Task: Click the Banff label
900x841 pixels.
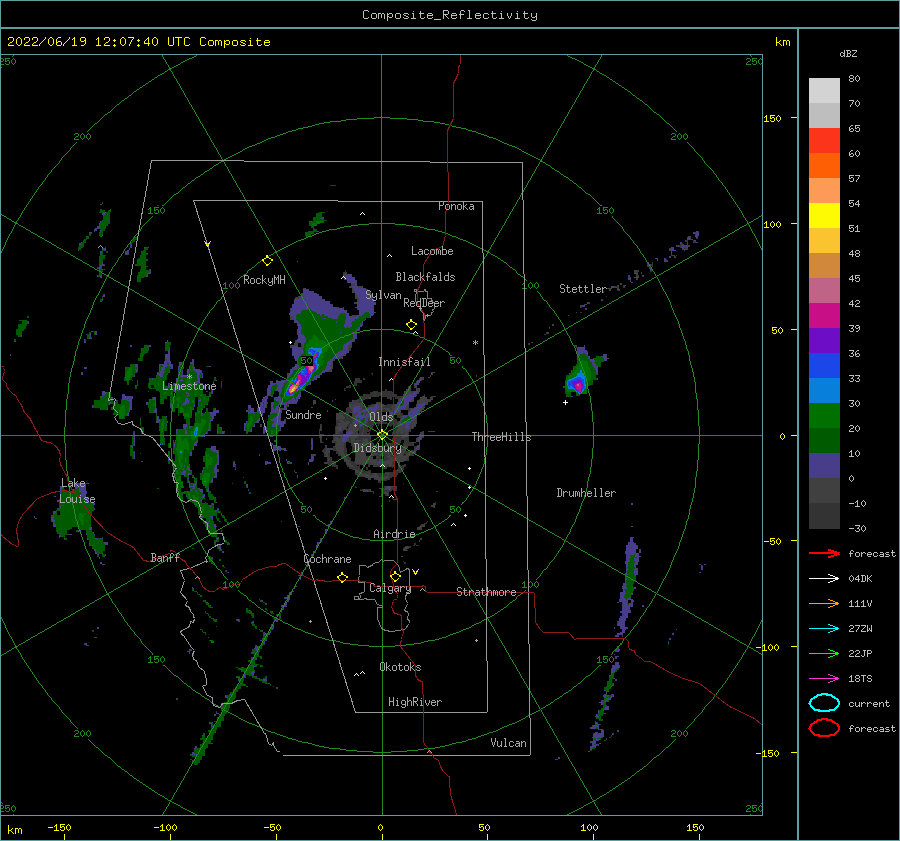Action: tap(165, 557)
